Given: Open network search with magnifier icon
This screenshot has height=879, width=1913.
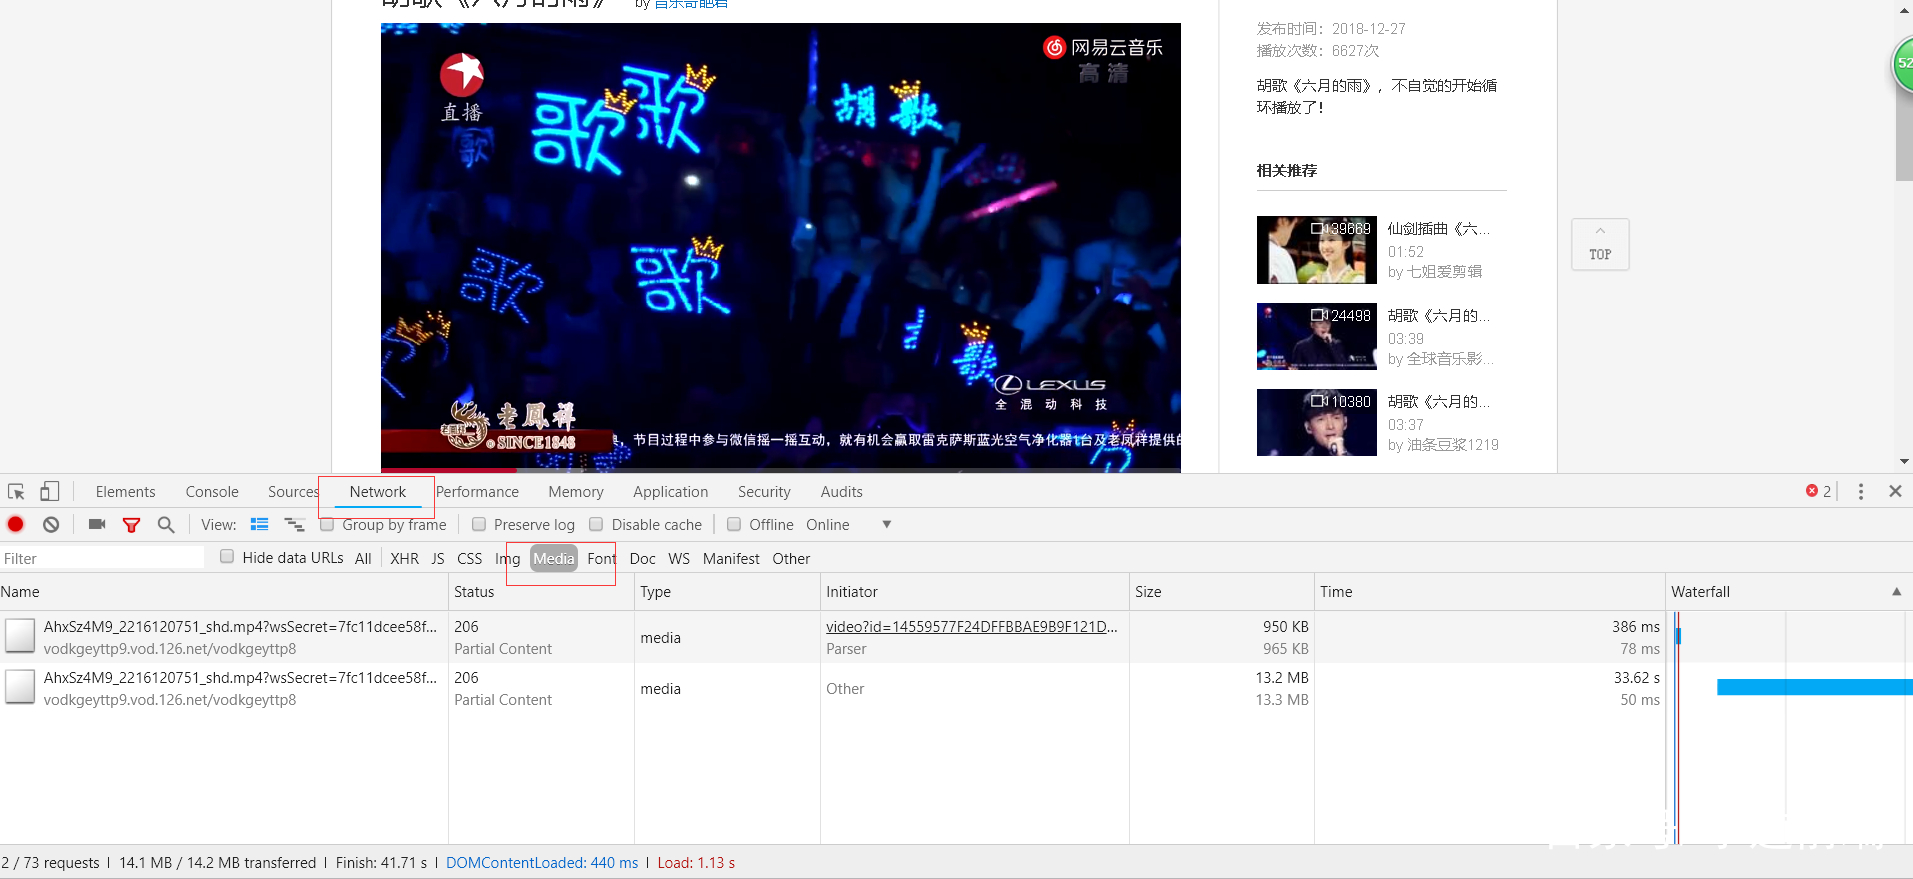Looking at the screenshot, I should pyautogui.click(x=166, y=525).
